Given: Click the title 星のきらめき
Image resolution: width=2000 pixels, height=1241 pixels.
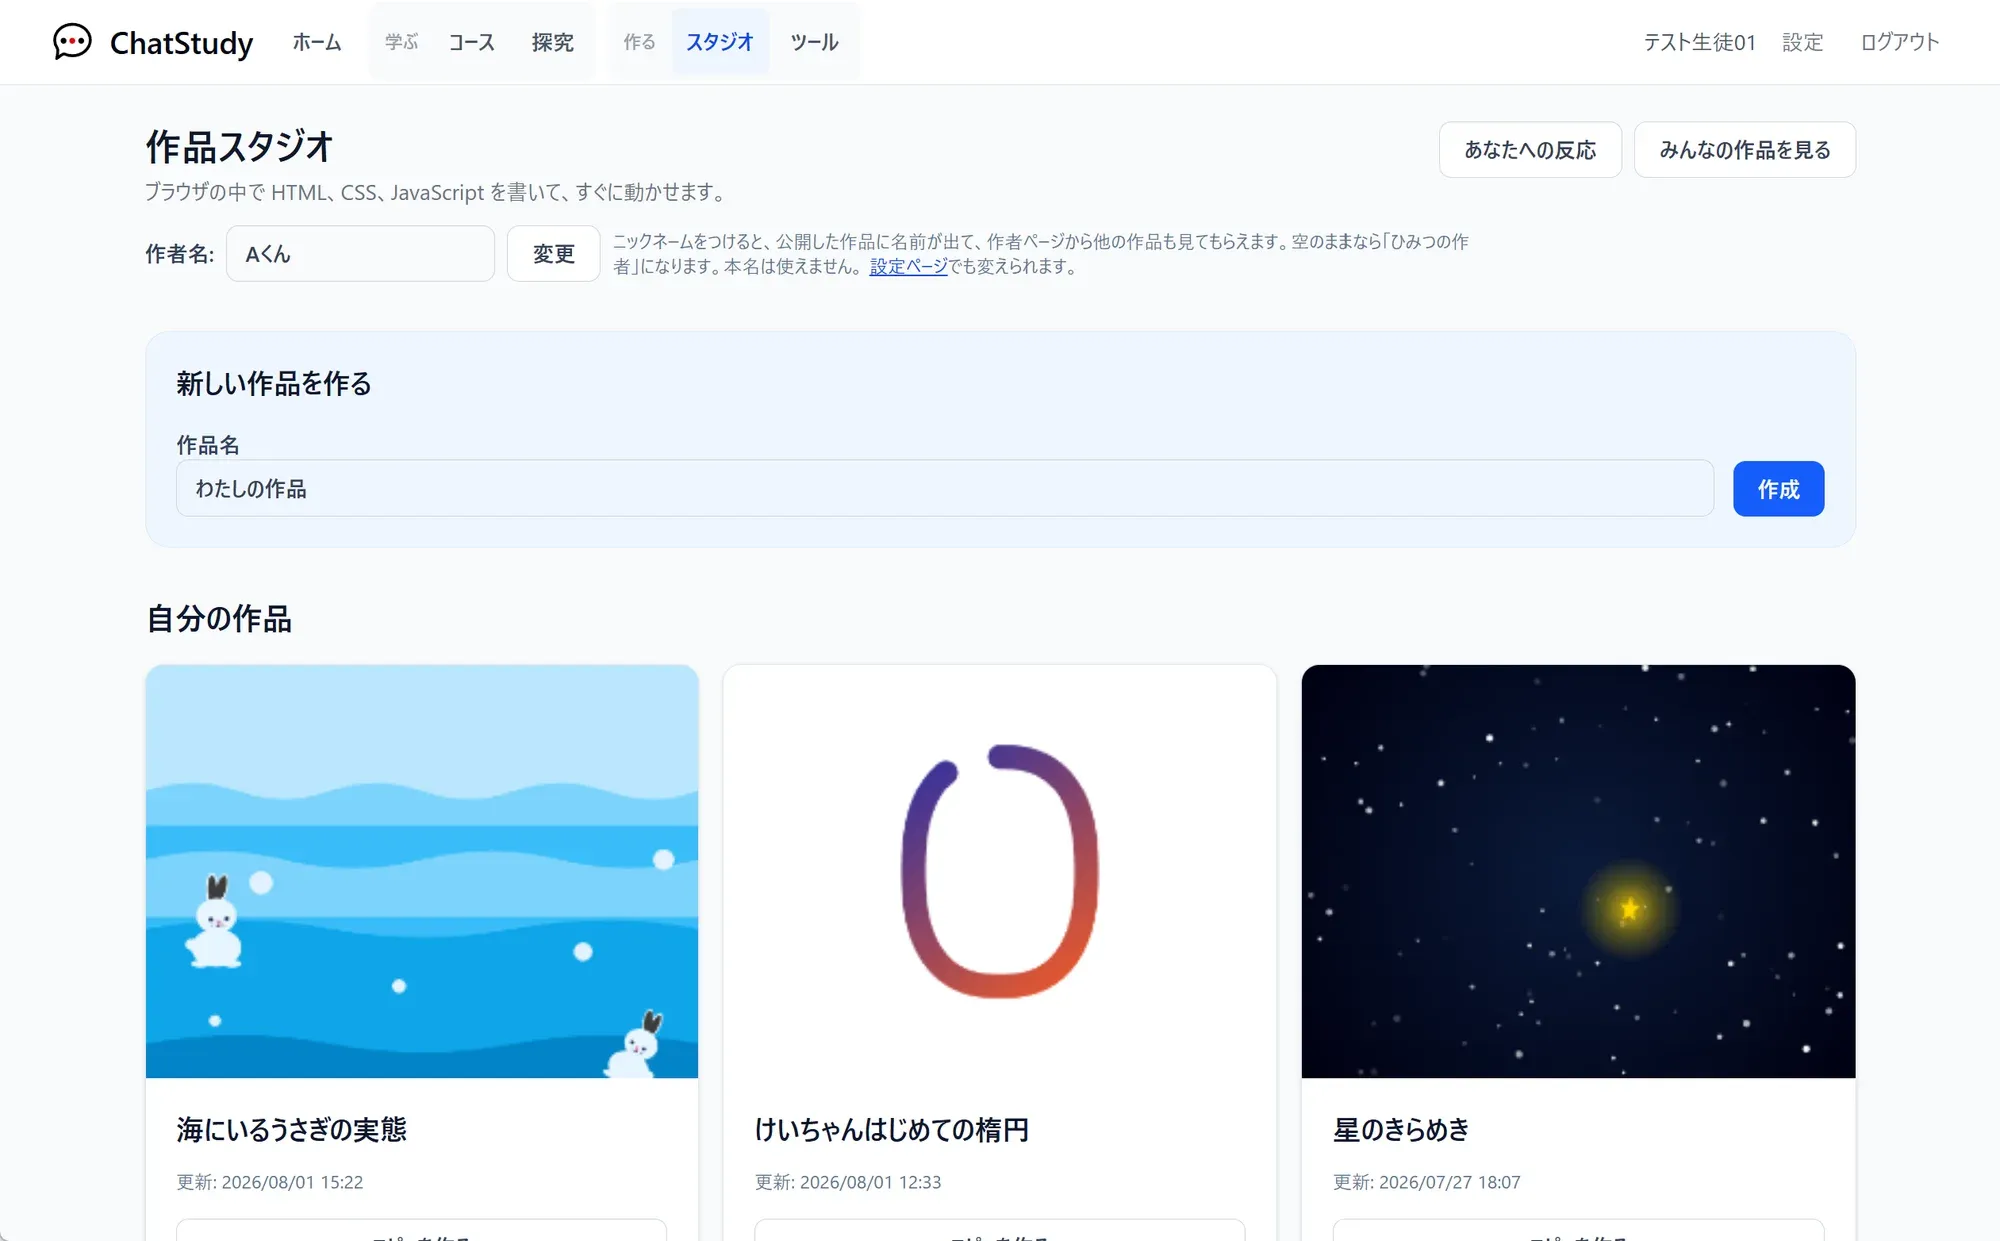Looking at the screenshot, I should point(1401,1130).
